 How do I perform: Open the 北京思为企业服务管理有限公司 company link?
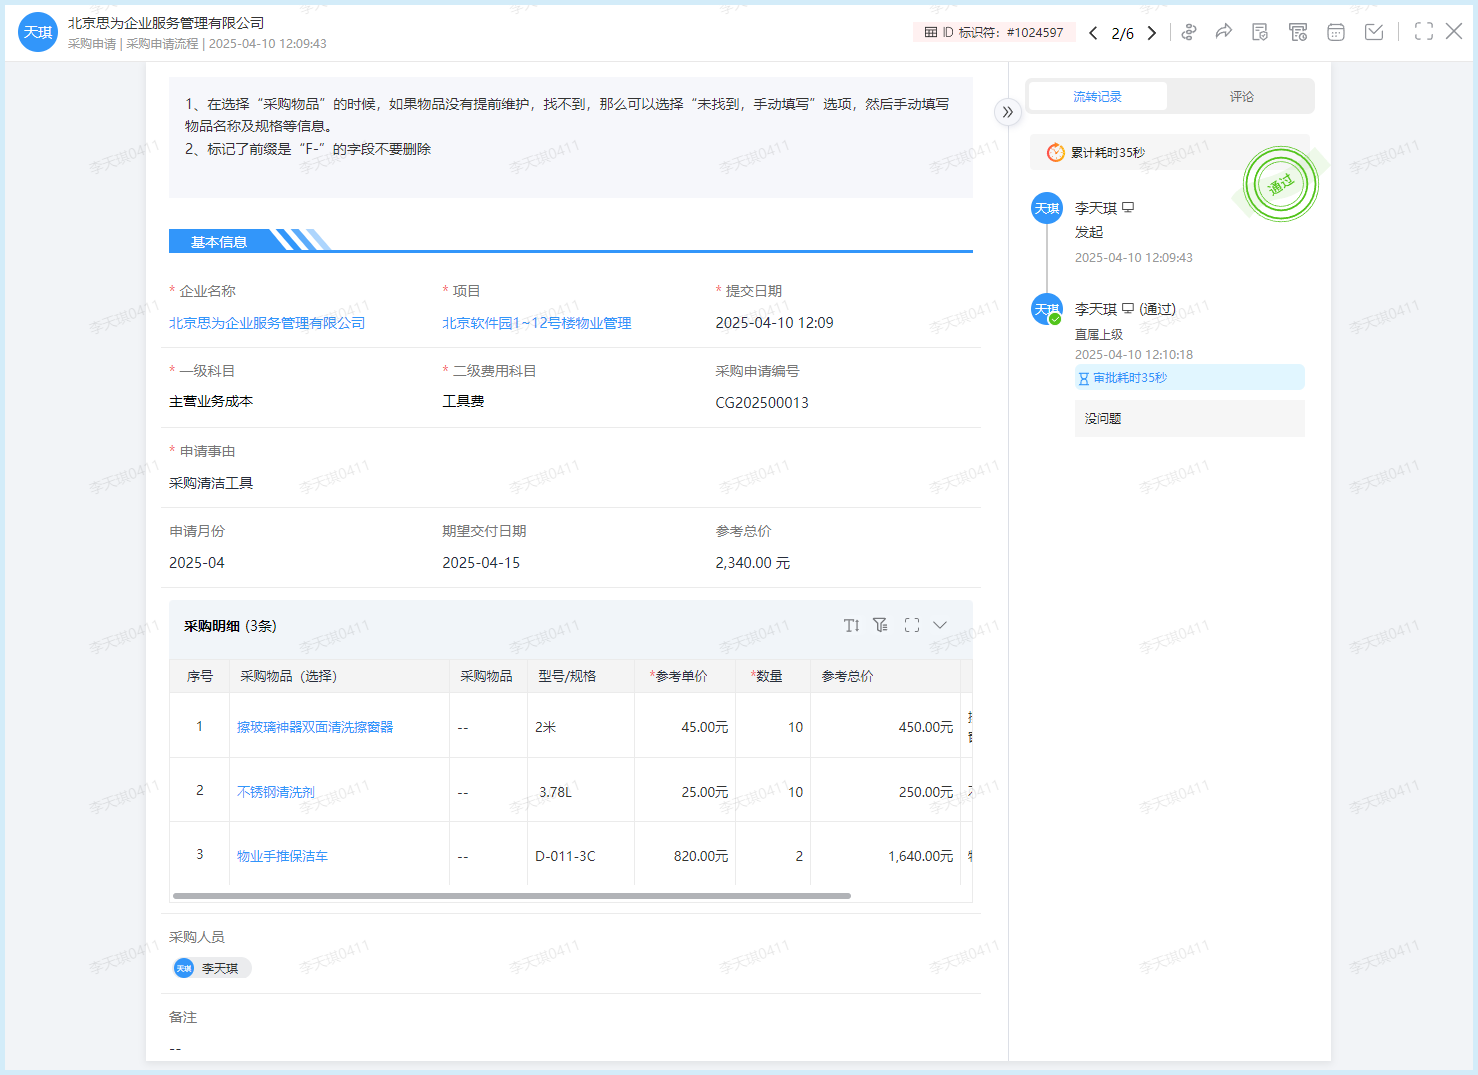[267, 323]
